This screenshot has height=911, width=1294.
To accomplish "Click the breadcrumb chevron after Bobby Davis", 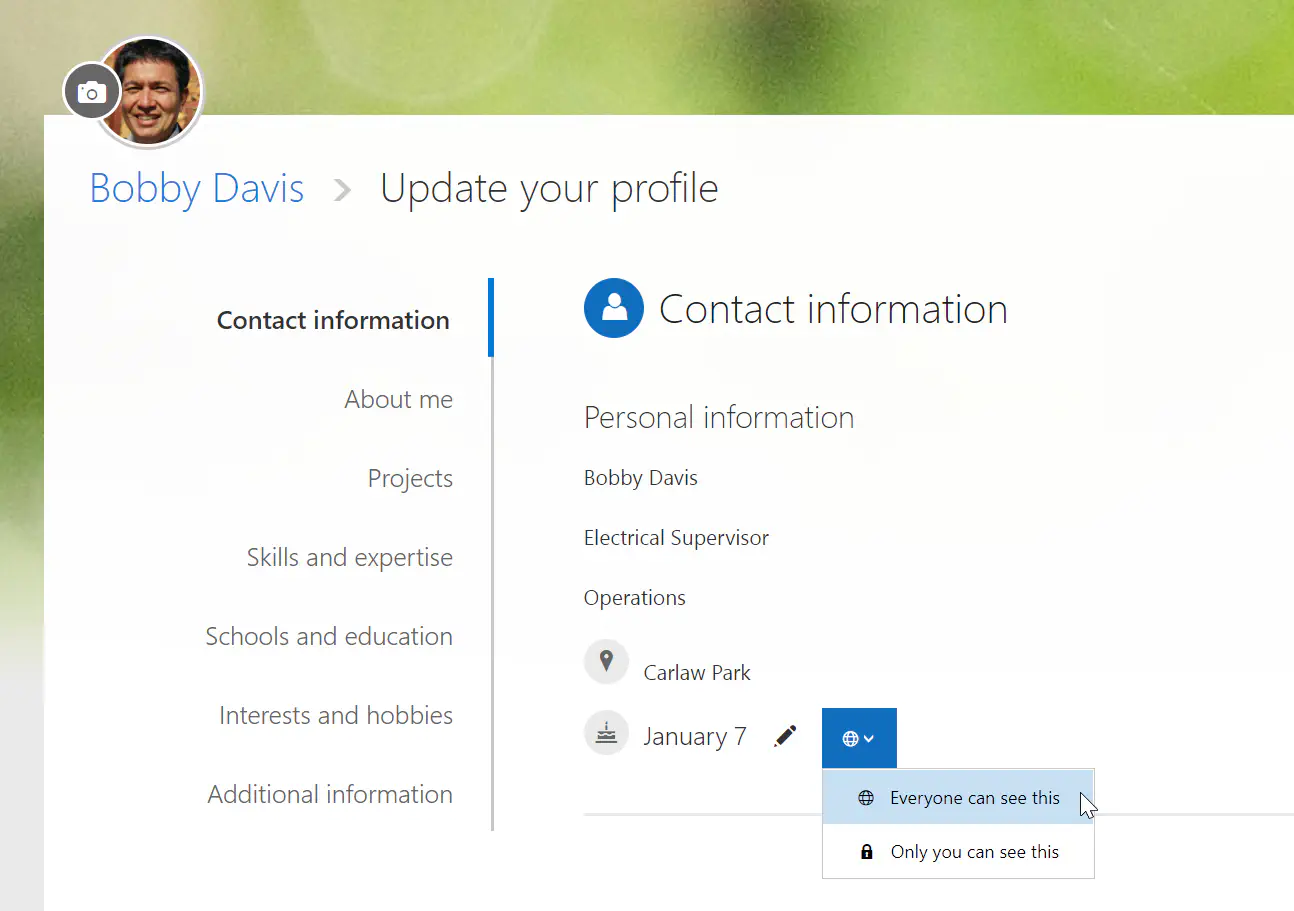I will click(343, 189).
